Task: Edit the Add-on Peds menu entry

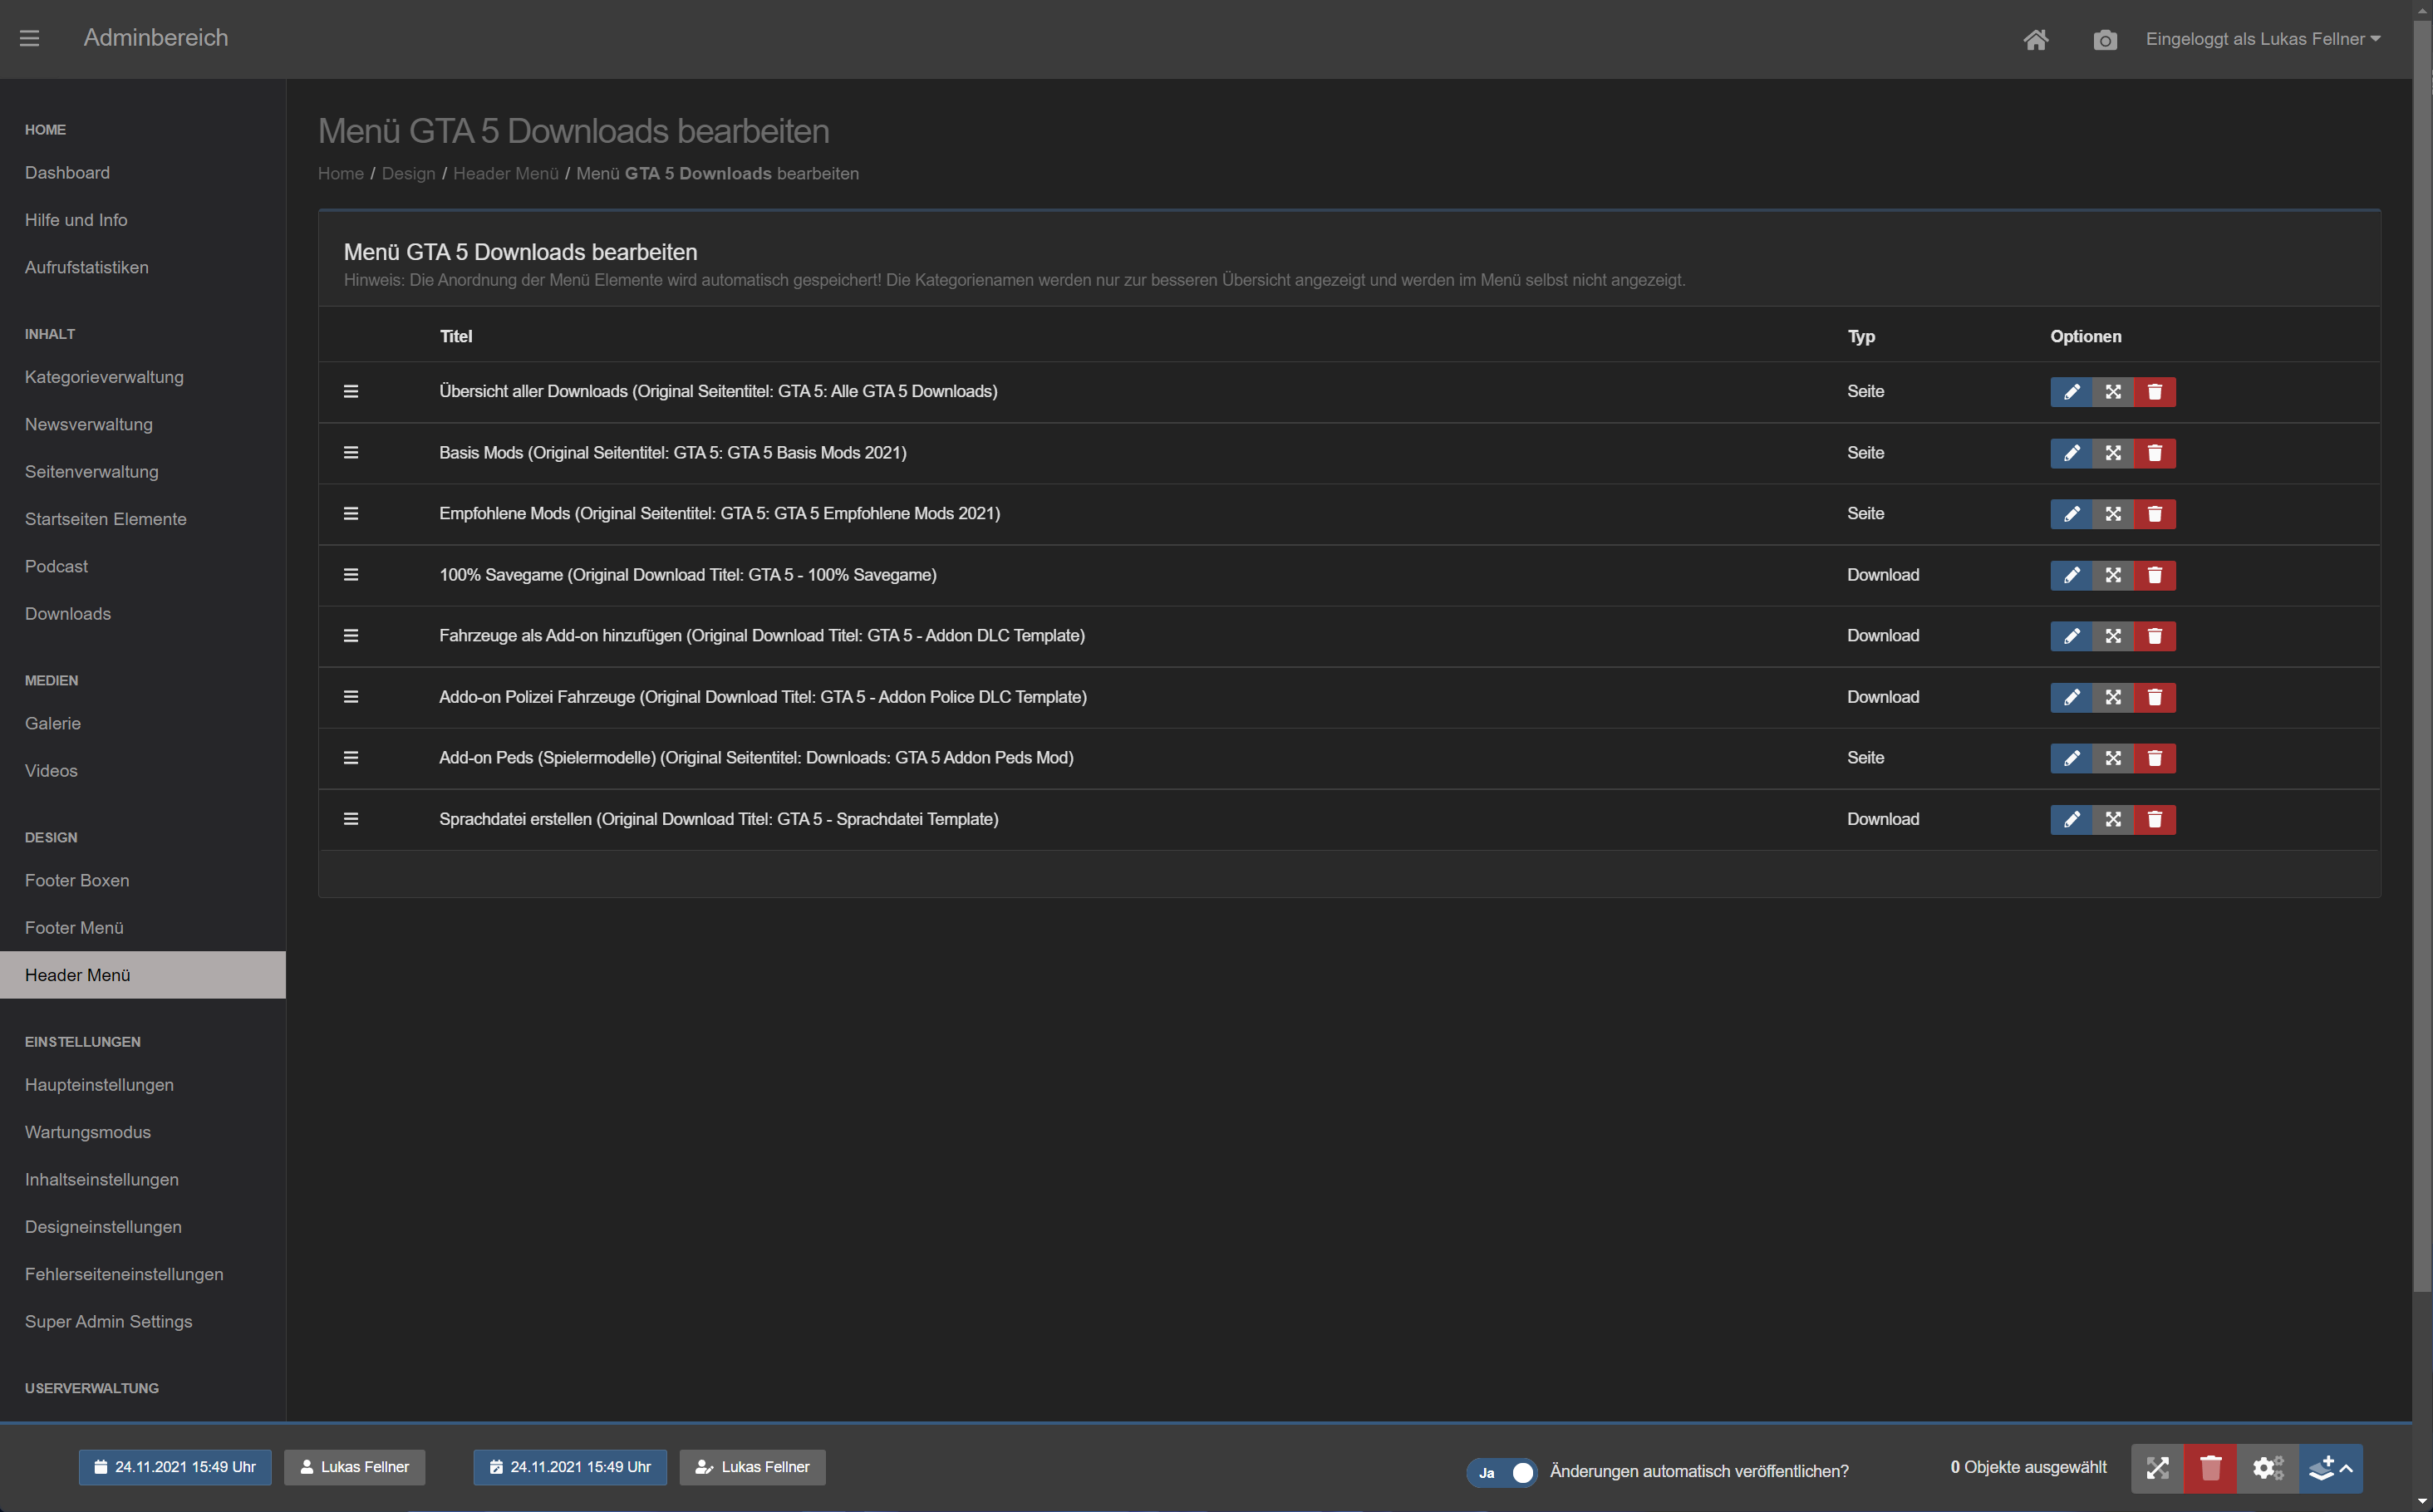Action: click(2071, 758)
